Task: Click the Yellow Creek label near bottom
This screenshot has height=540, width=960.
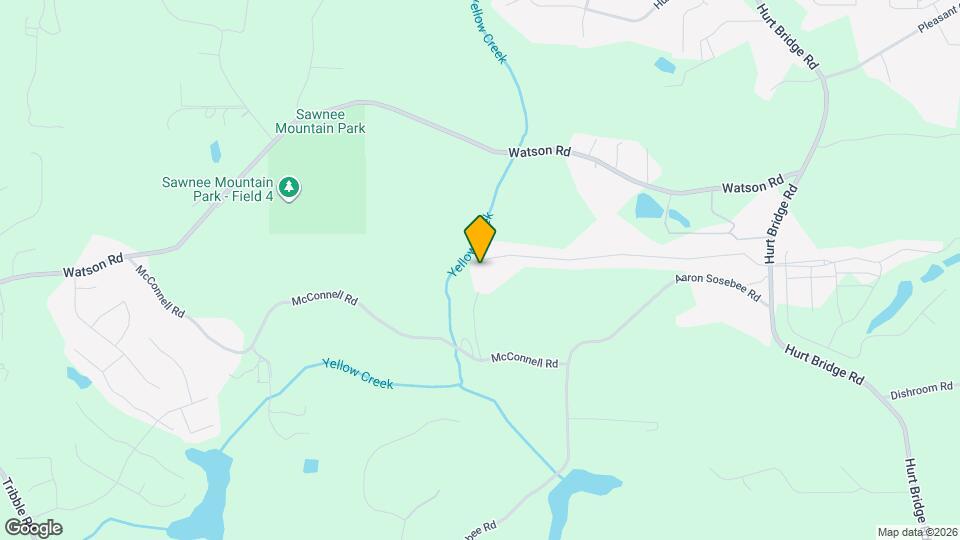Action: pos(358,373)
